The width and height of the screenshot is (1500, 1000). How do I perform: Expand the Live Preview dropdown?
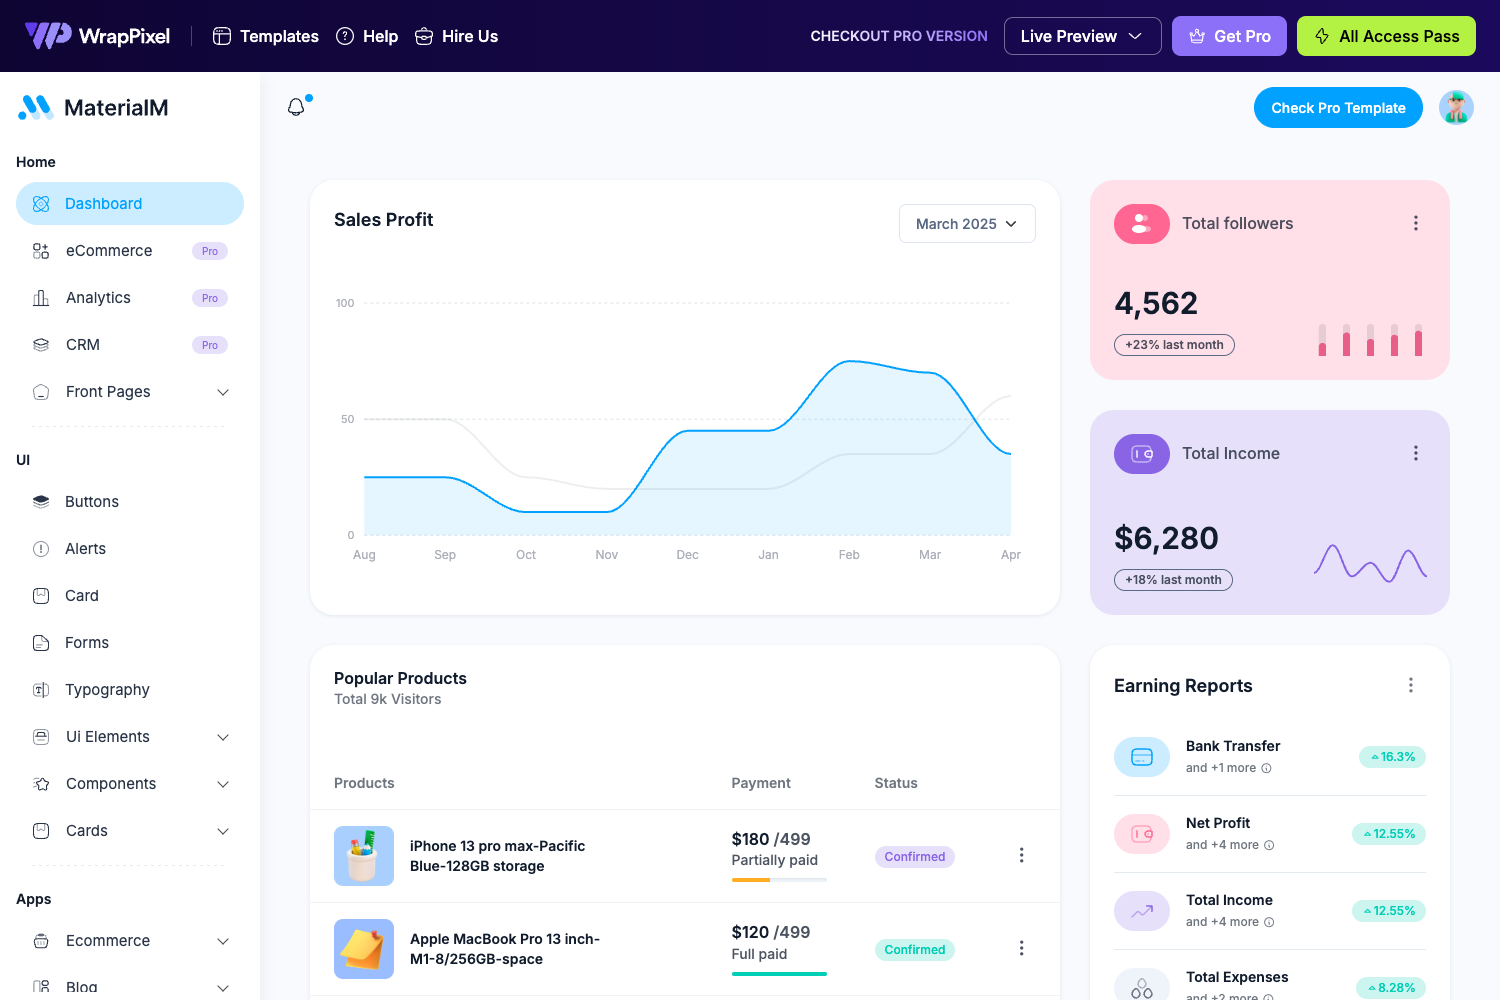point(1082,36)
